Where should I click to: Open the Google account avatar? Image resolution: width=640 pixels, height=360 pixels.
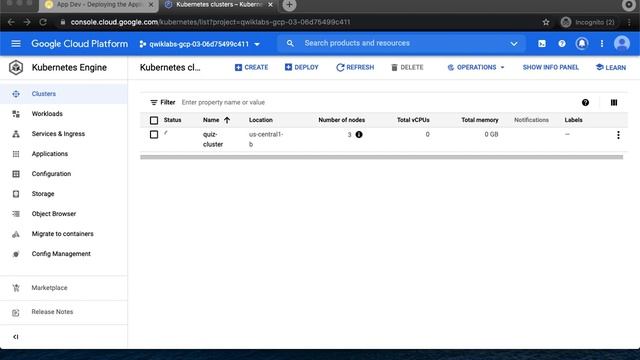pos(622,43)
